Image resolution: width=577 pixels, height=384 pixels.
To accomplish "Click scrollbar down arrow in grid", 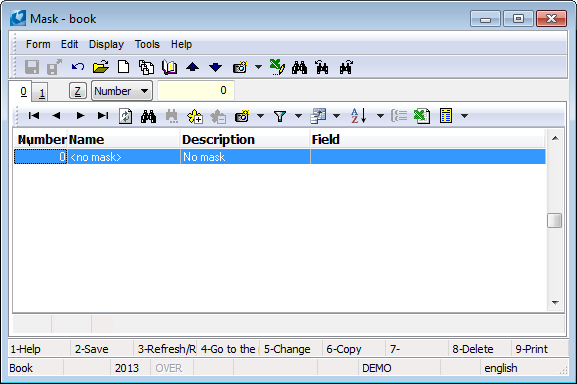I will coord(555,303).
